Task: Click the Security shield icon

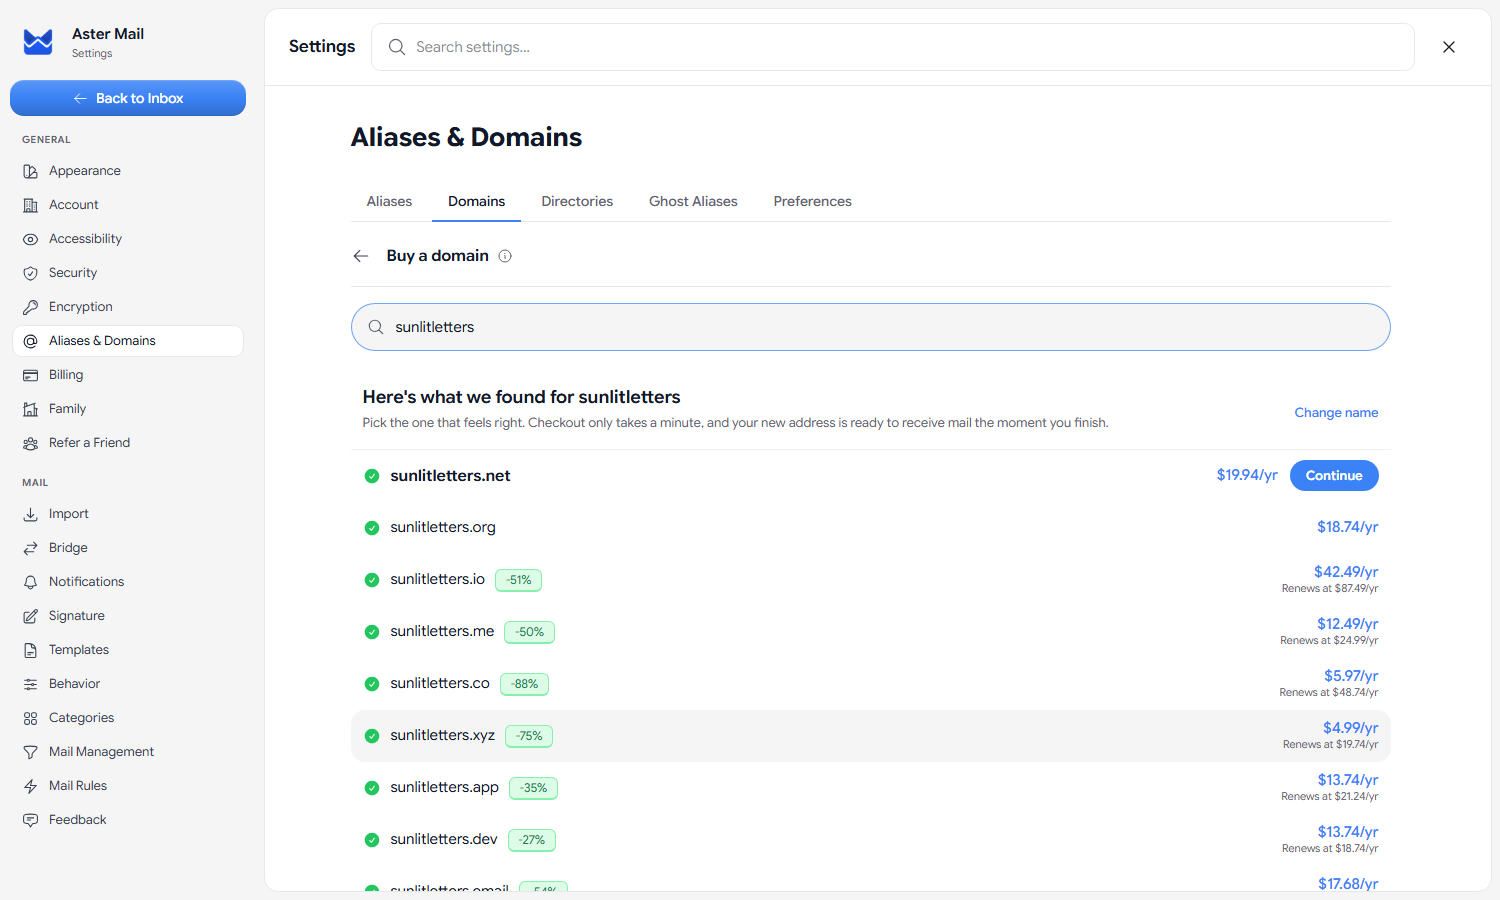Action: (x=31, y=273)
